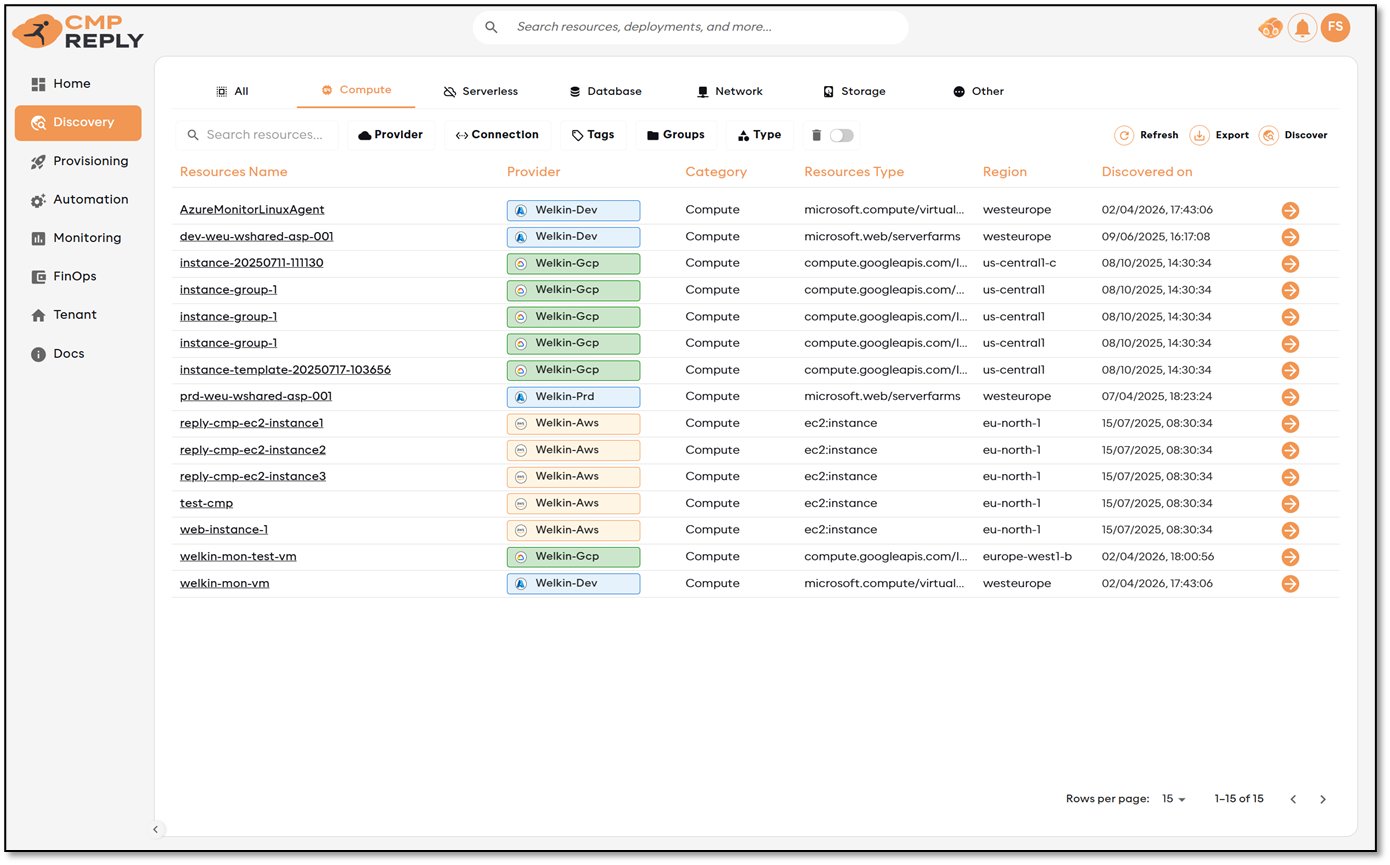This screenshot has width=1390, height=865.
Task: Open the Provider filter dropdown
Action: 391,135
